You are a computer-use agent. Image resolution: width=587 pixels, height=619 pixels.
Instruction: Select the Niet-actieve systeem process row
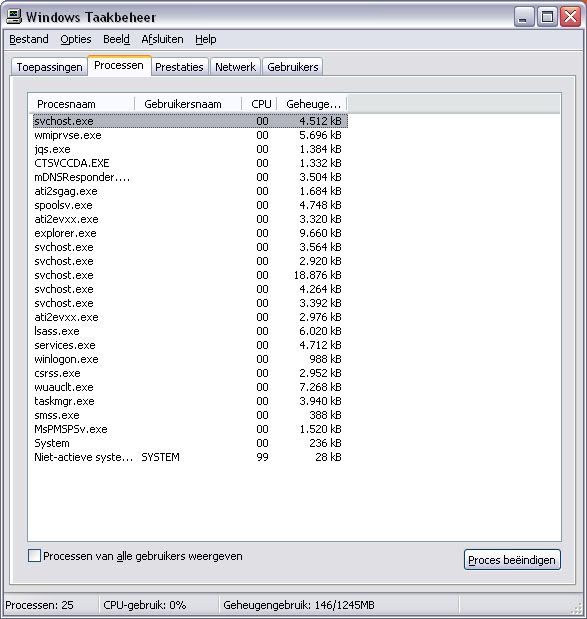190,457
